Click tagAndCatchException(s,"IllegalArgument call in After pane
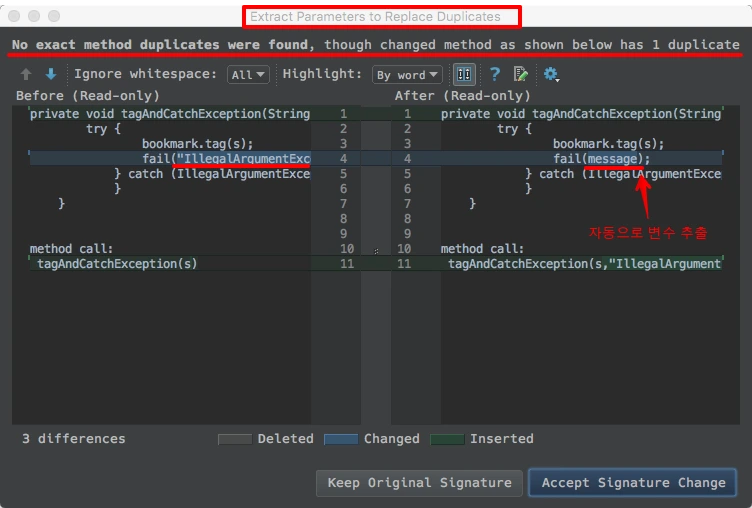752x508 pixels. pos(584,264)
